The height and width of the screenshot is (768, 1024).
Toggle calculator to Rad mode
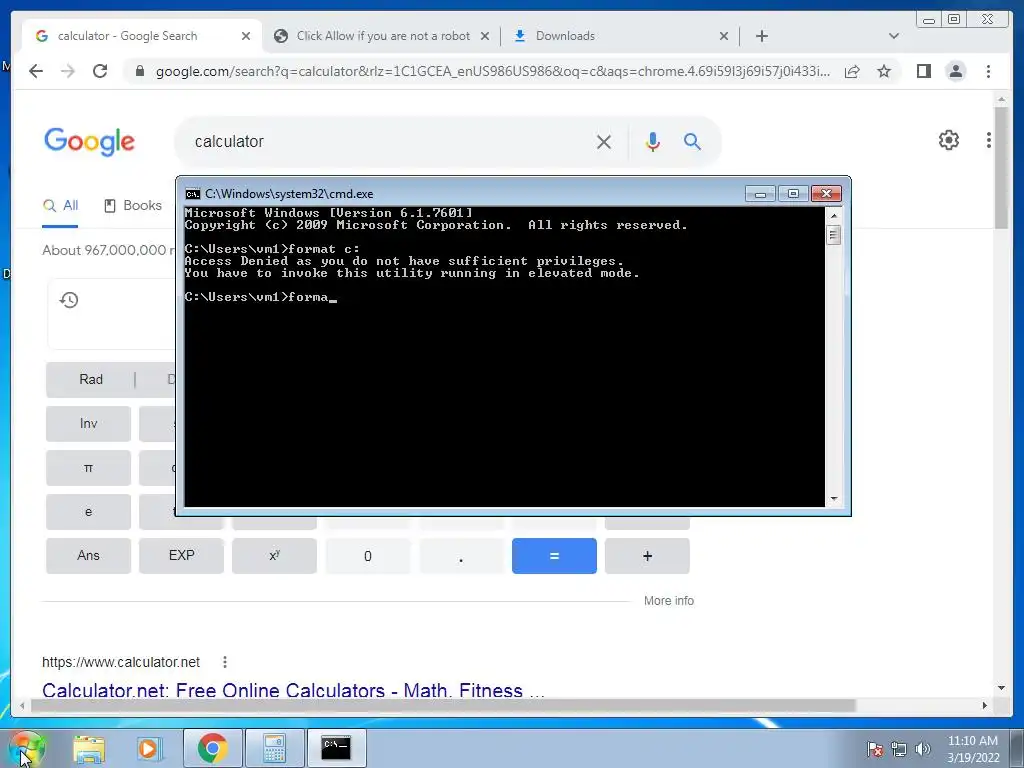pyautogui.click(x=91, y=379)
